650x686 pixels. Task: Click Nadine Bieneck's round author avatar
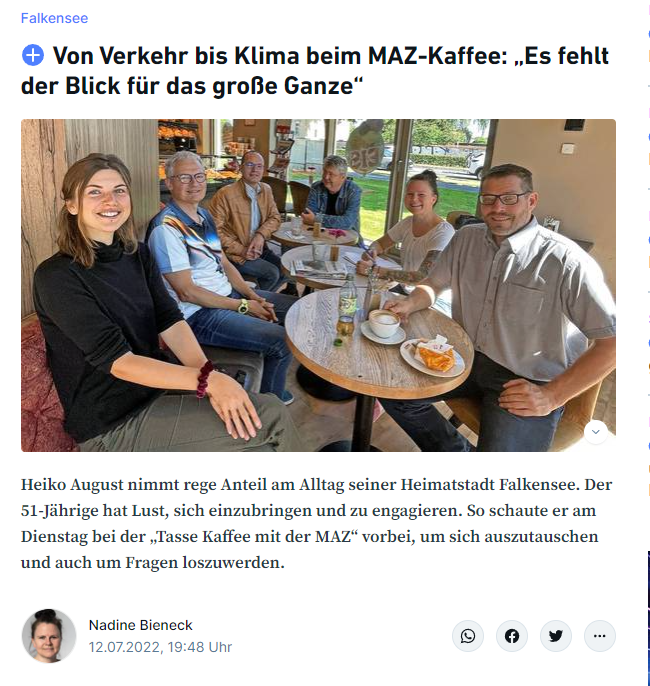(x=49, y=636)
